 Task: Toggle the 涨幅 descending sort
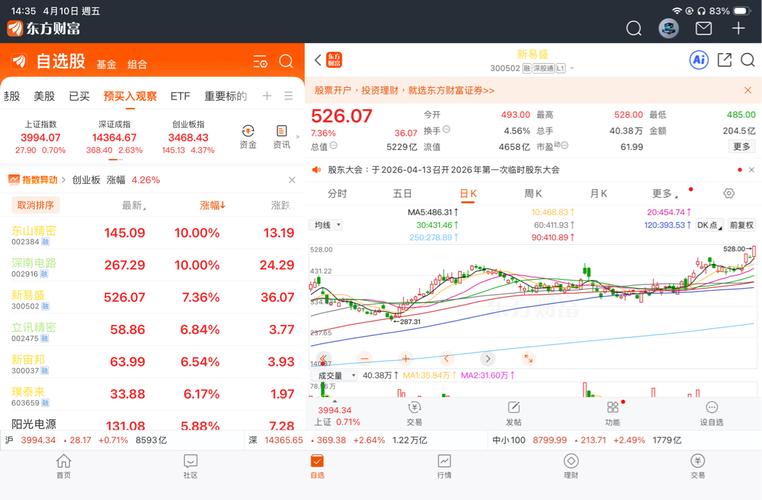(212, 205)
